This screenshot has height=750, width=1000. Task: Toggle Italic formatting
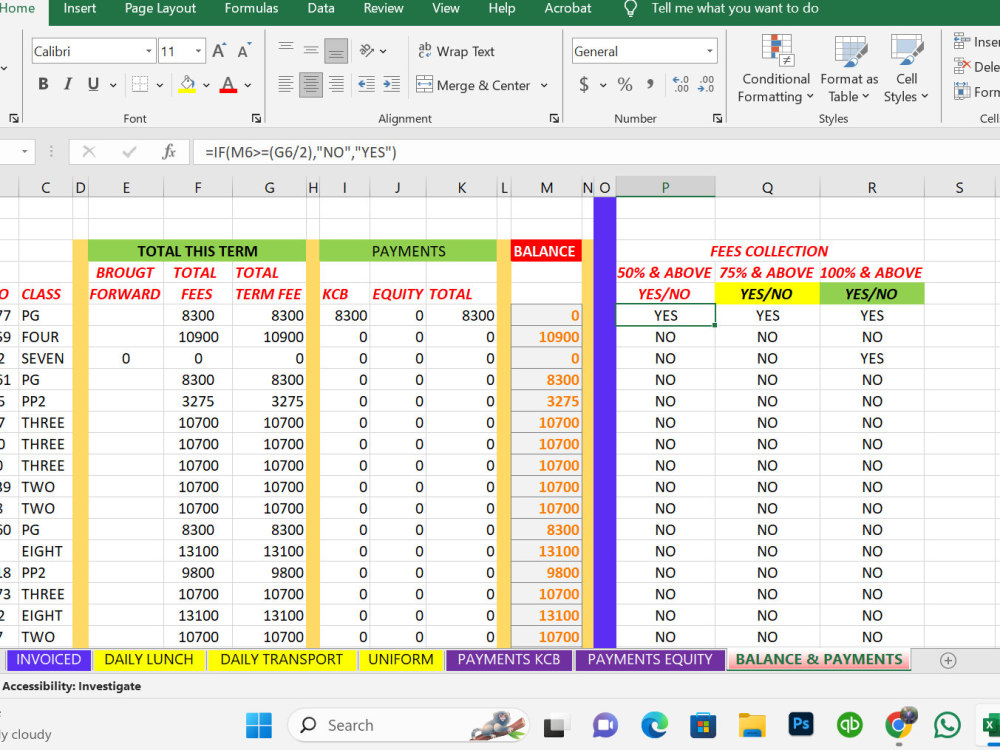(68, 84)
